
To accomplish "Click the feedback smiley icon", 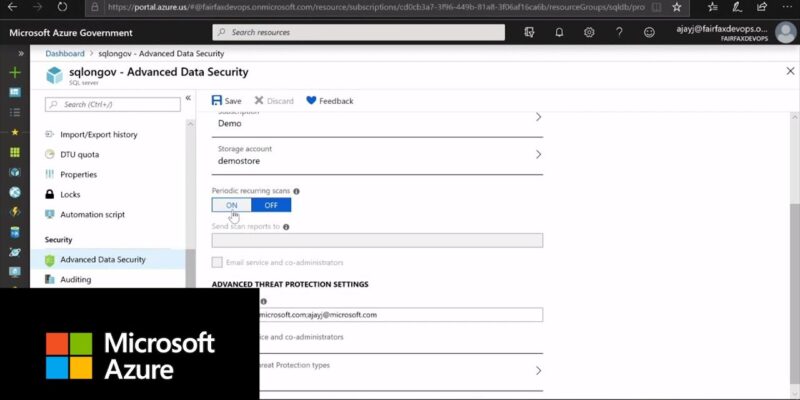I will coord(649,32).
